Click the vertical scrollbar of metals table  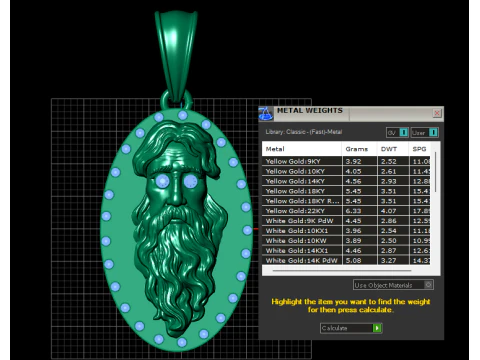pos(435,173)
